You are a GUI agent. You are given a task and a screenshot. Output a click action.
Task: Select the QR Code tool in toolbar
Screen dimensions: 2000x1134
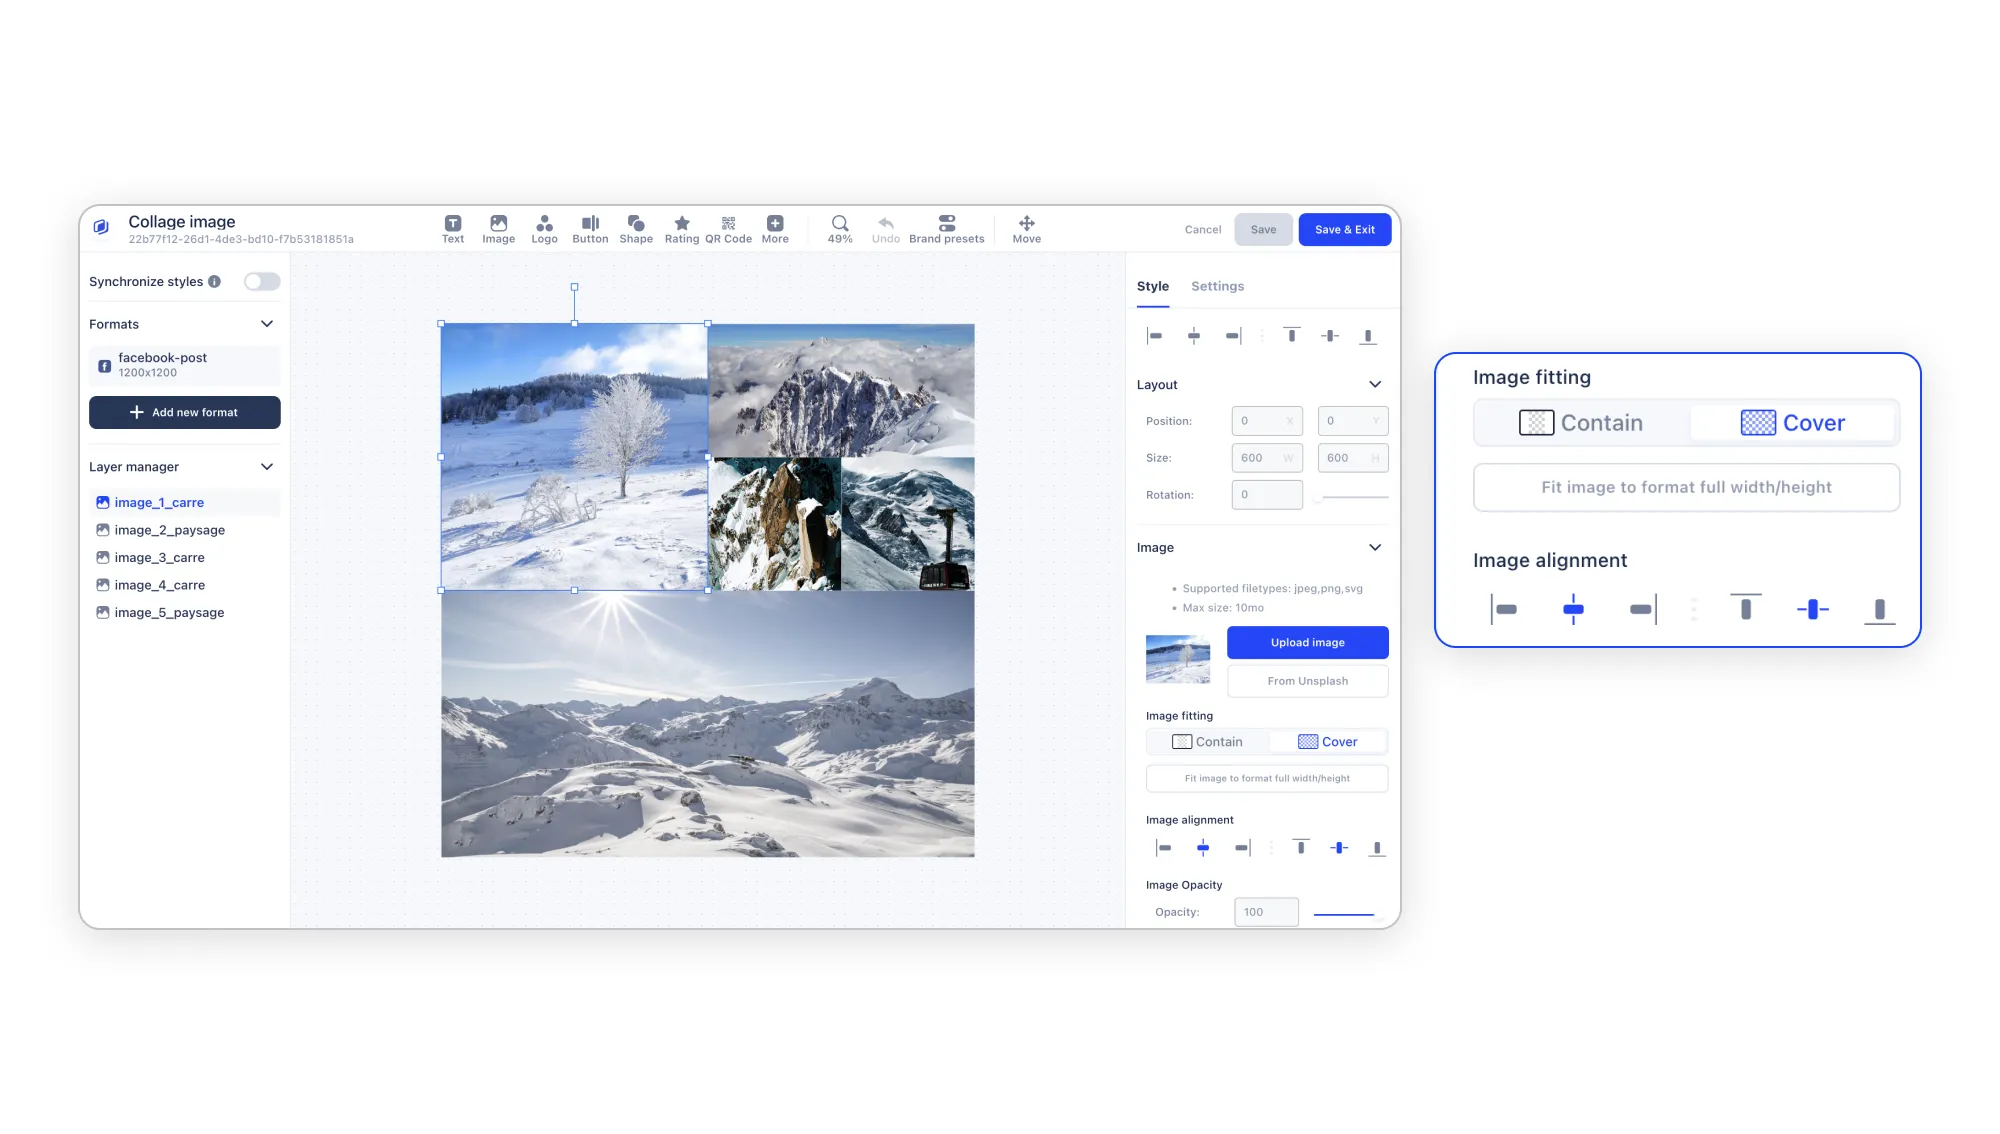728,229
